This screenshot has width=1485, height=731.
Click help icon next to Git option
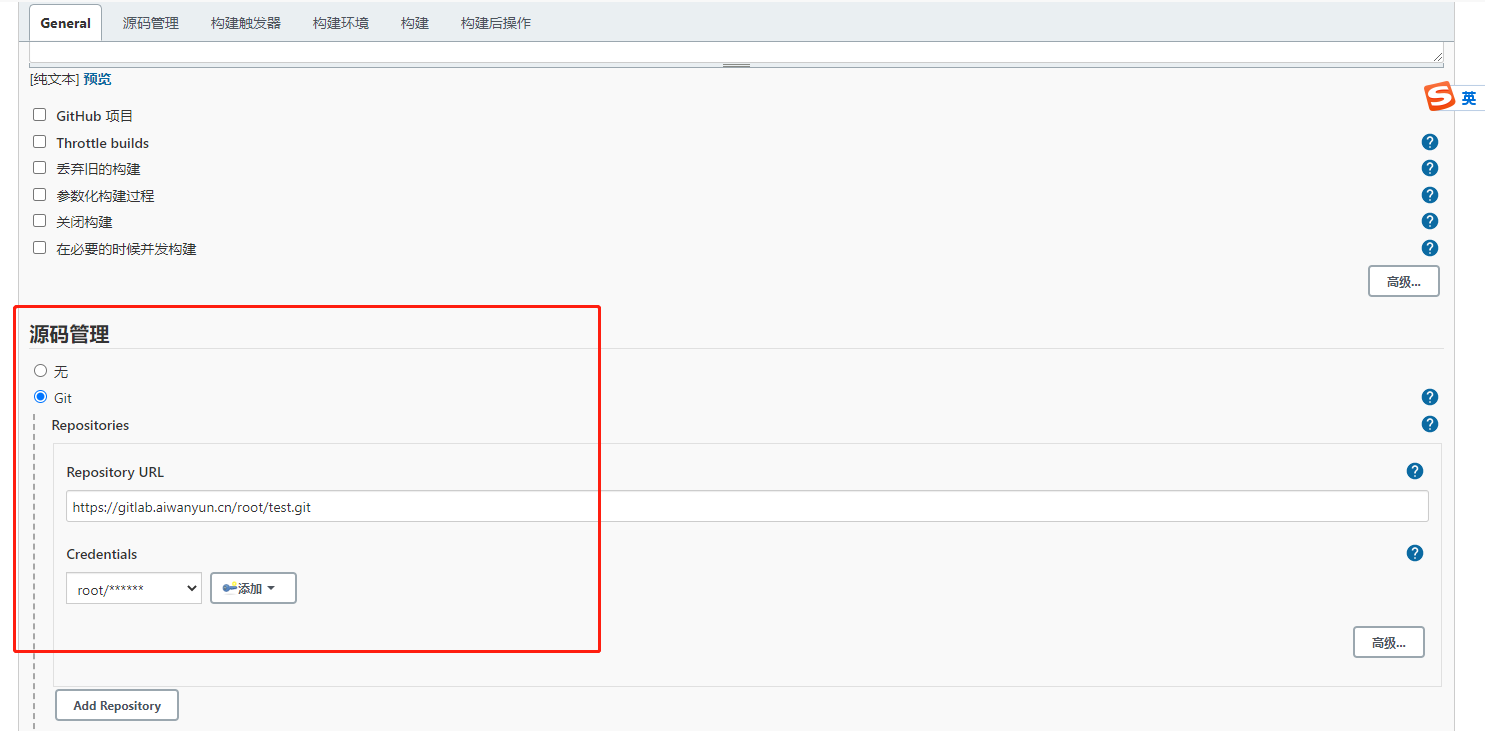click(x=1430, y=397)
